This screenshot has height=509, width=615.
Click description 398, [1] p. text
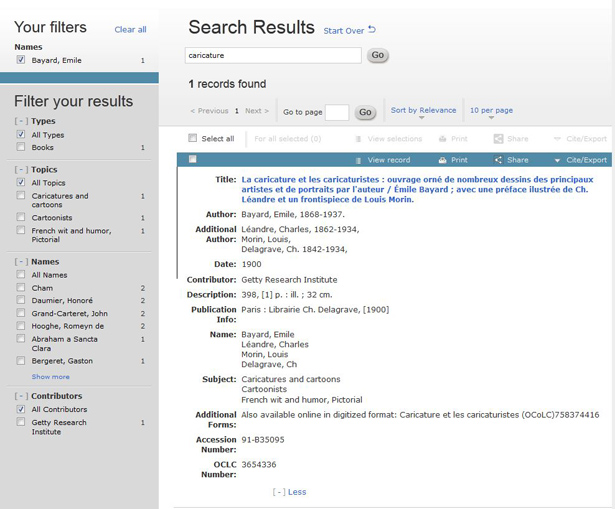287,295
